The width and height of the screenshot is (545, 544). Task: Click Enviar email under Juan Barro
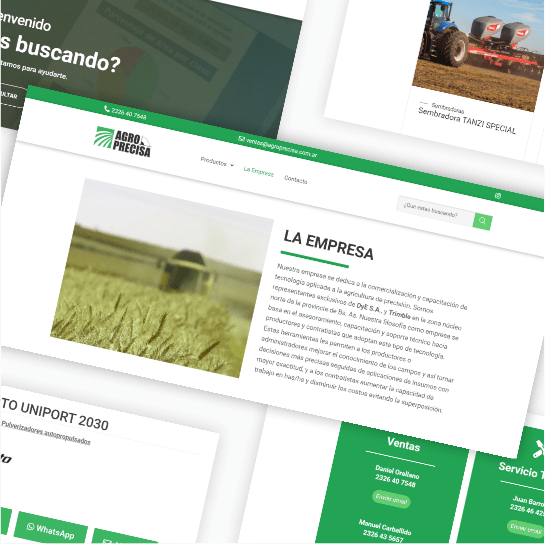tap(526, 528)
